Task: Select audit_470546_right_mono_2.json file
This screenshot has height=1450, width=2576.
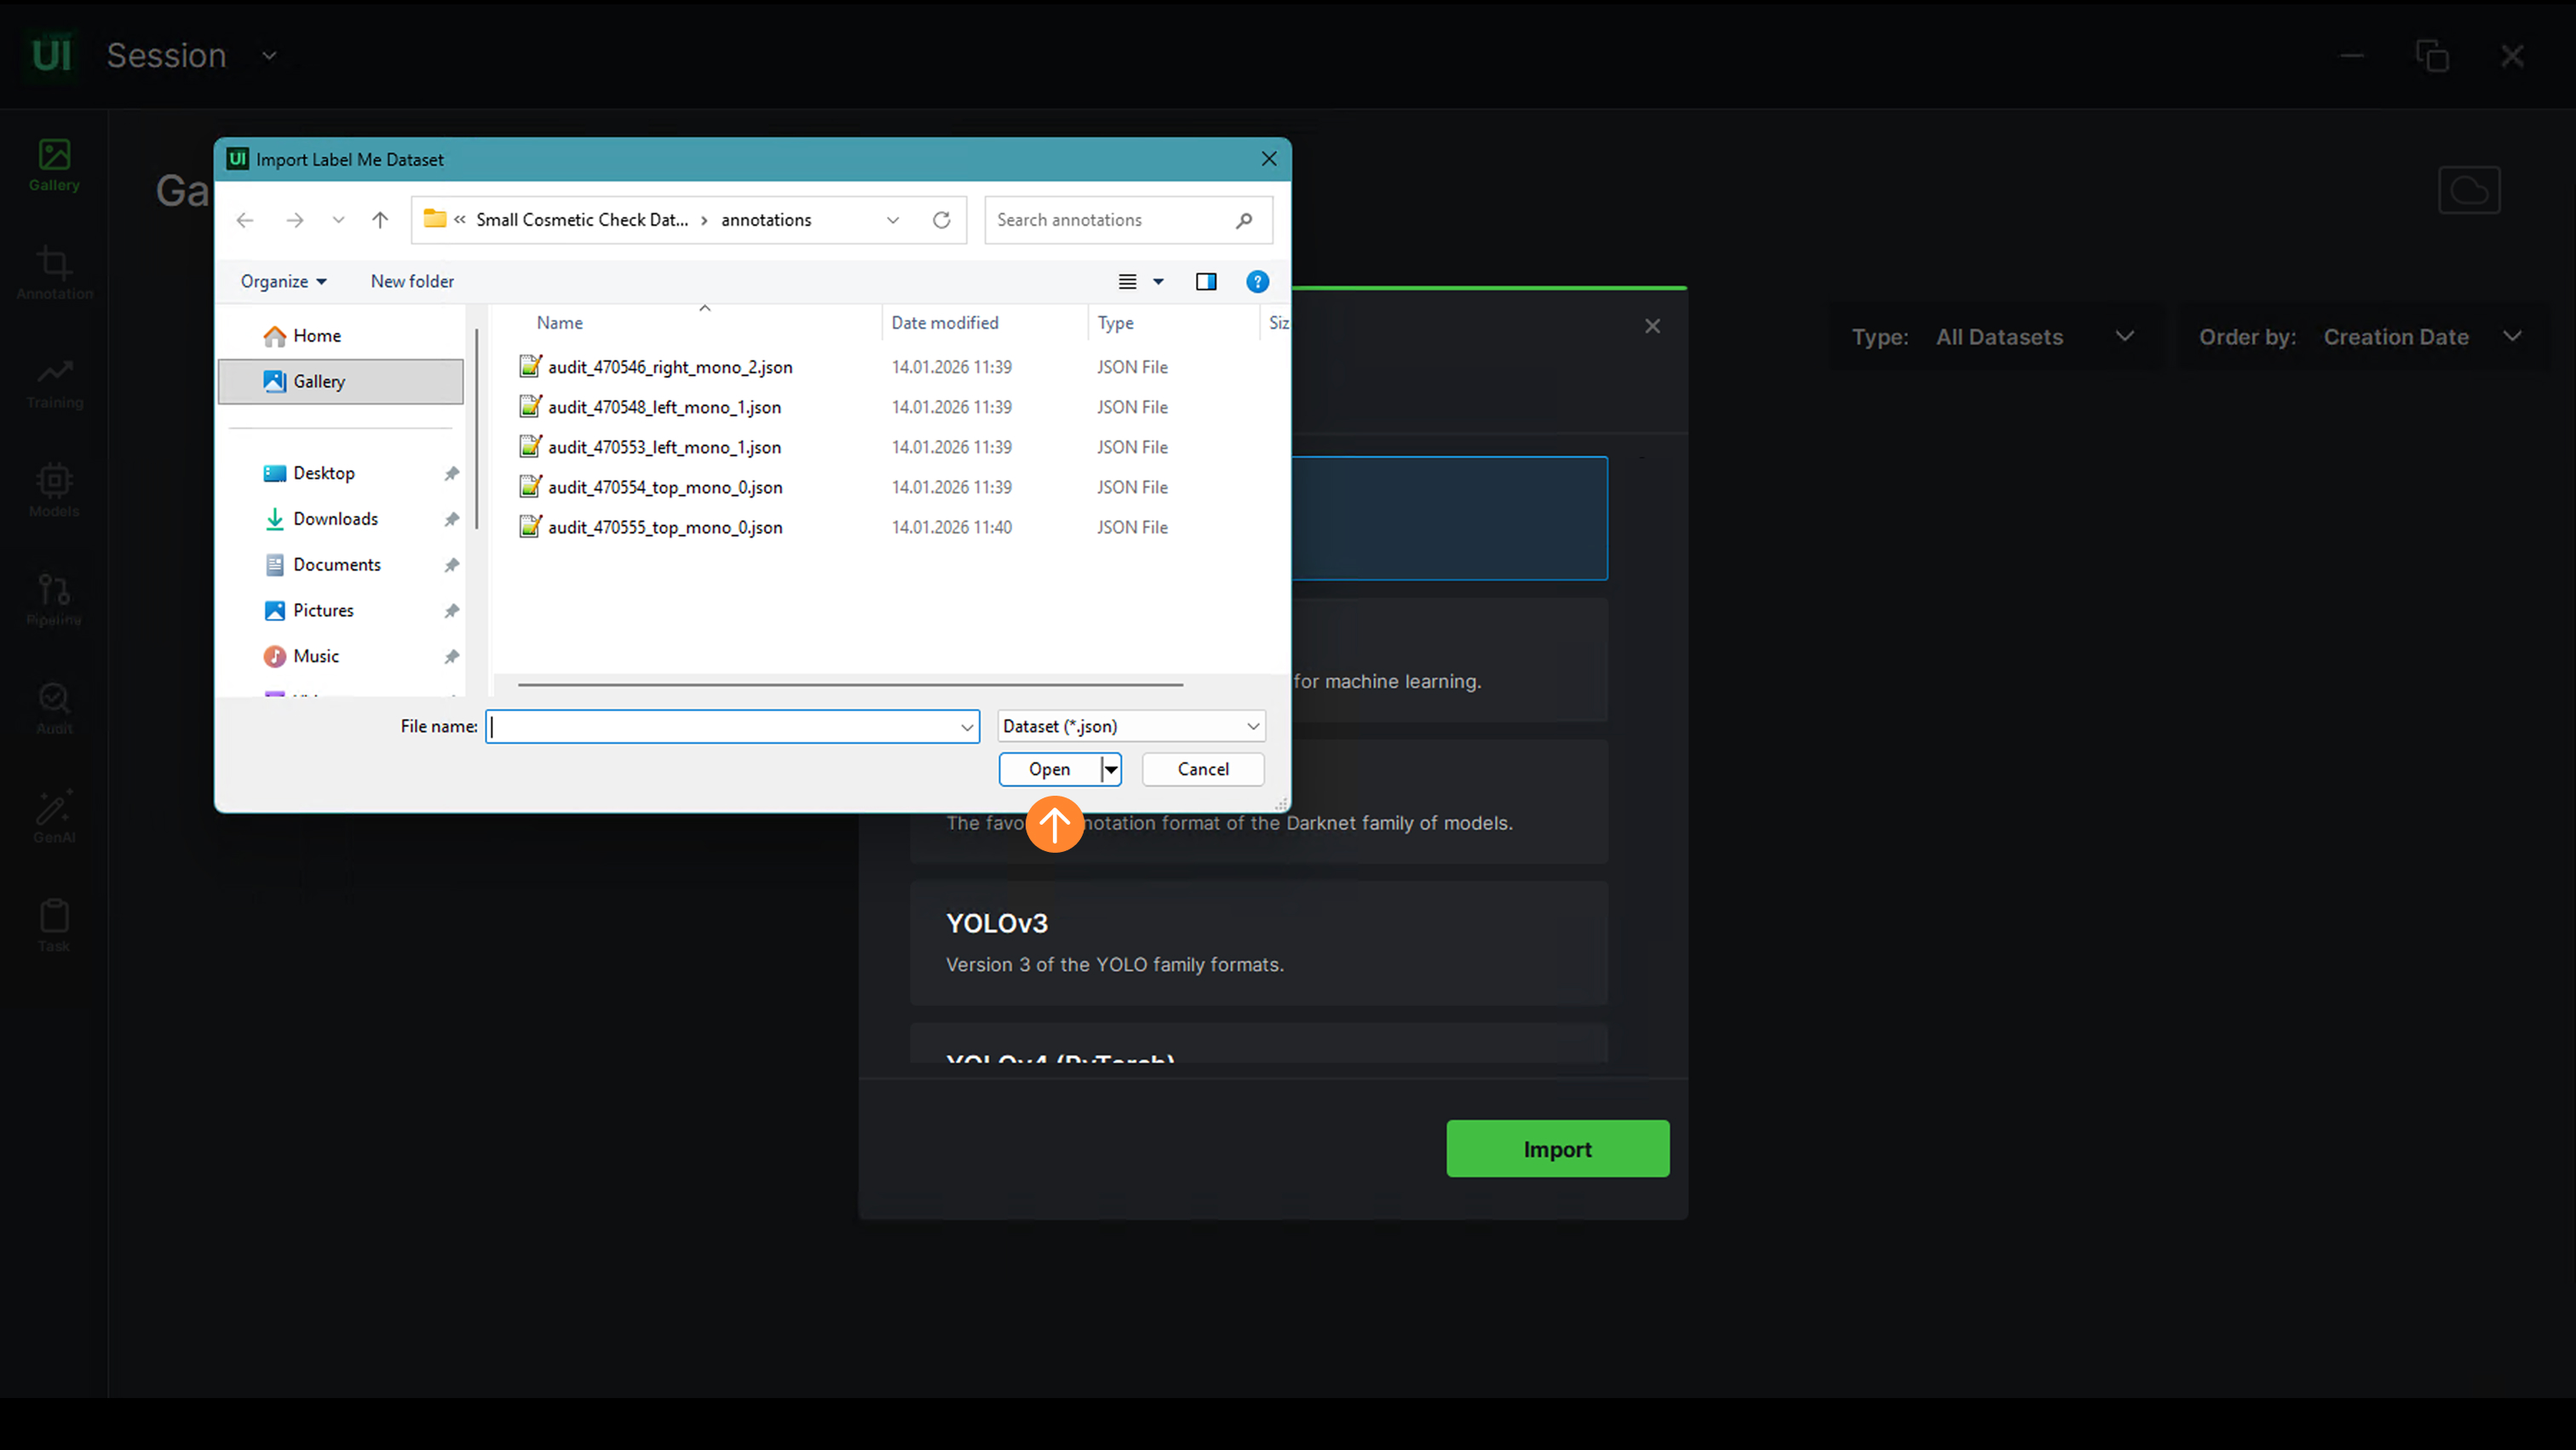Action: pyautogui.click(x=669, y=367)
